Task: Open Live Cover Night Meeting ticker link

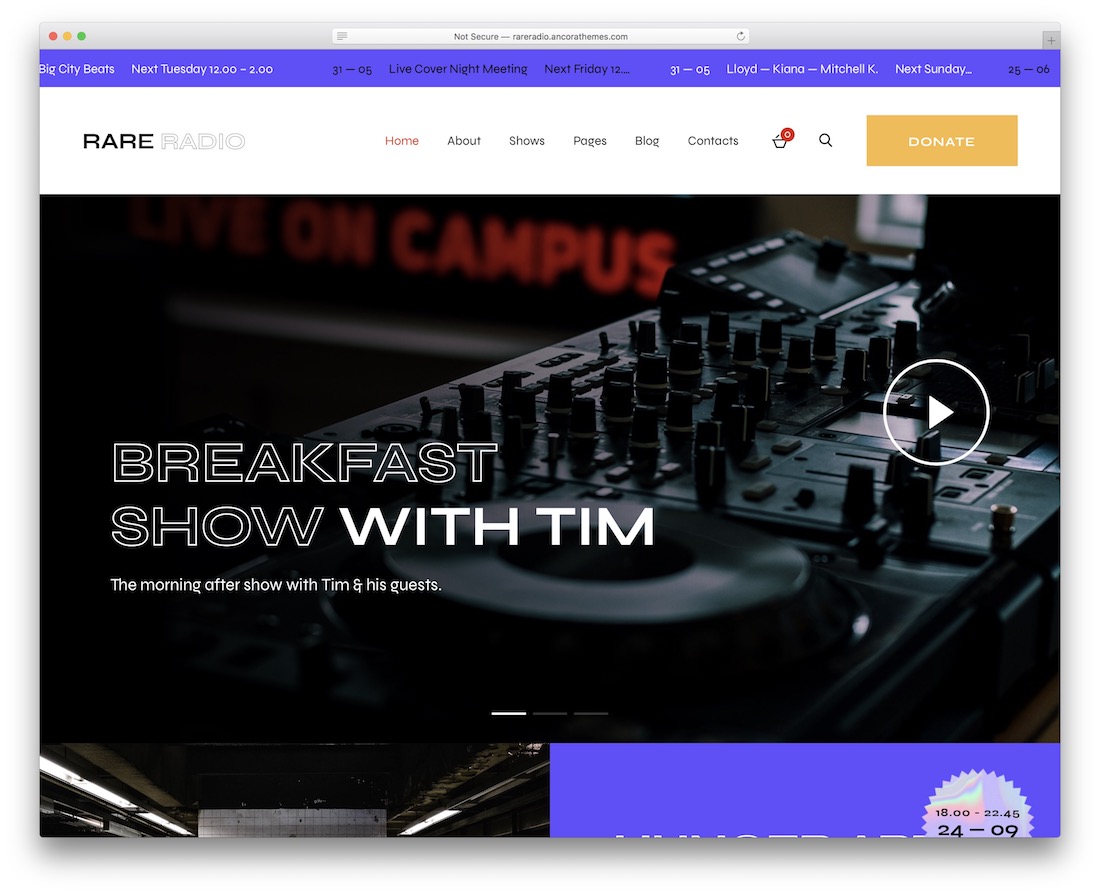Action: (x=458, y=69)
